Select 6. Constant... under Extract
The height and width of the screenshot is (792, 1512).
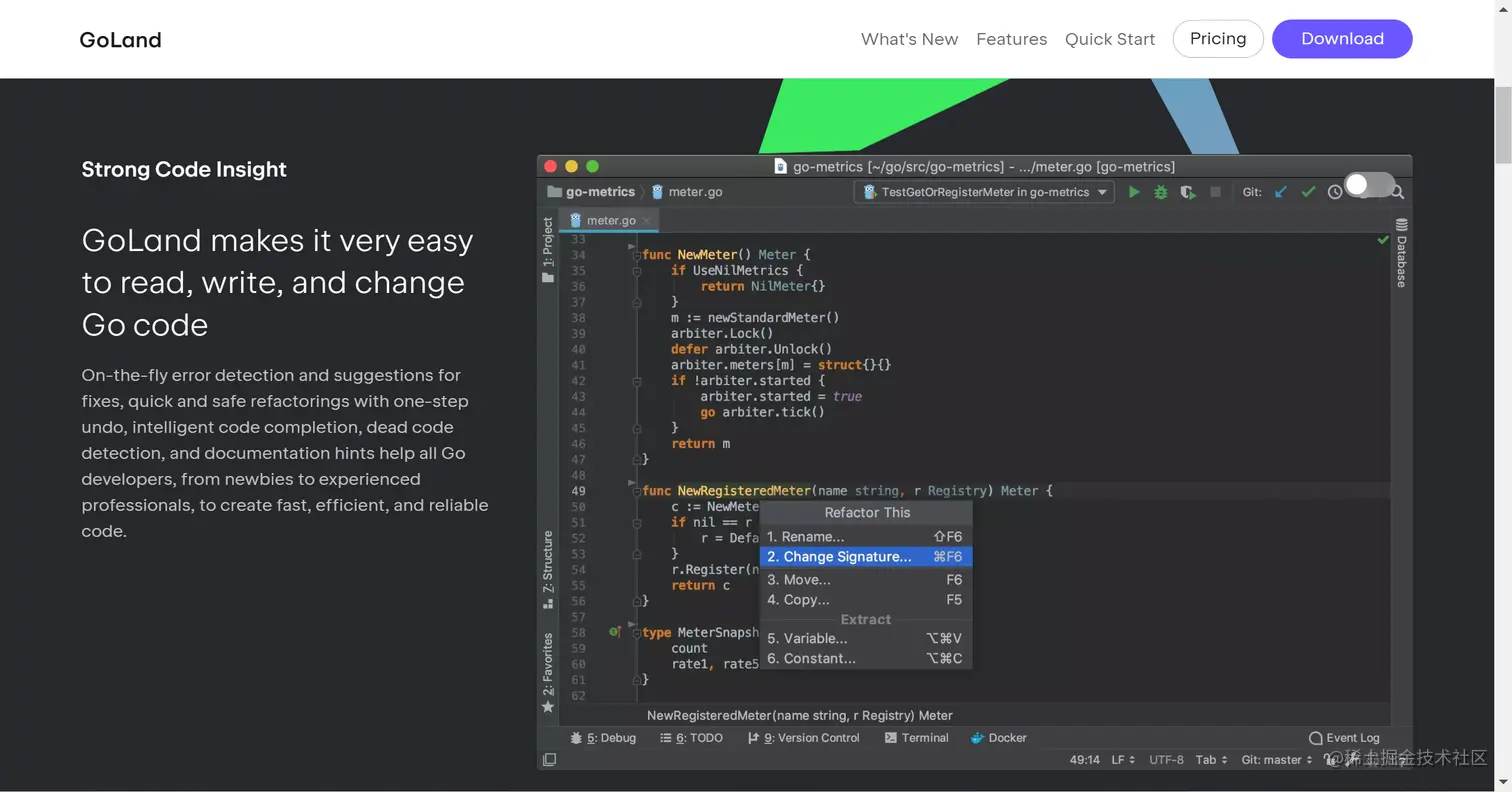[866, 658]
